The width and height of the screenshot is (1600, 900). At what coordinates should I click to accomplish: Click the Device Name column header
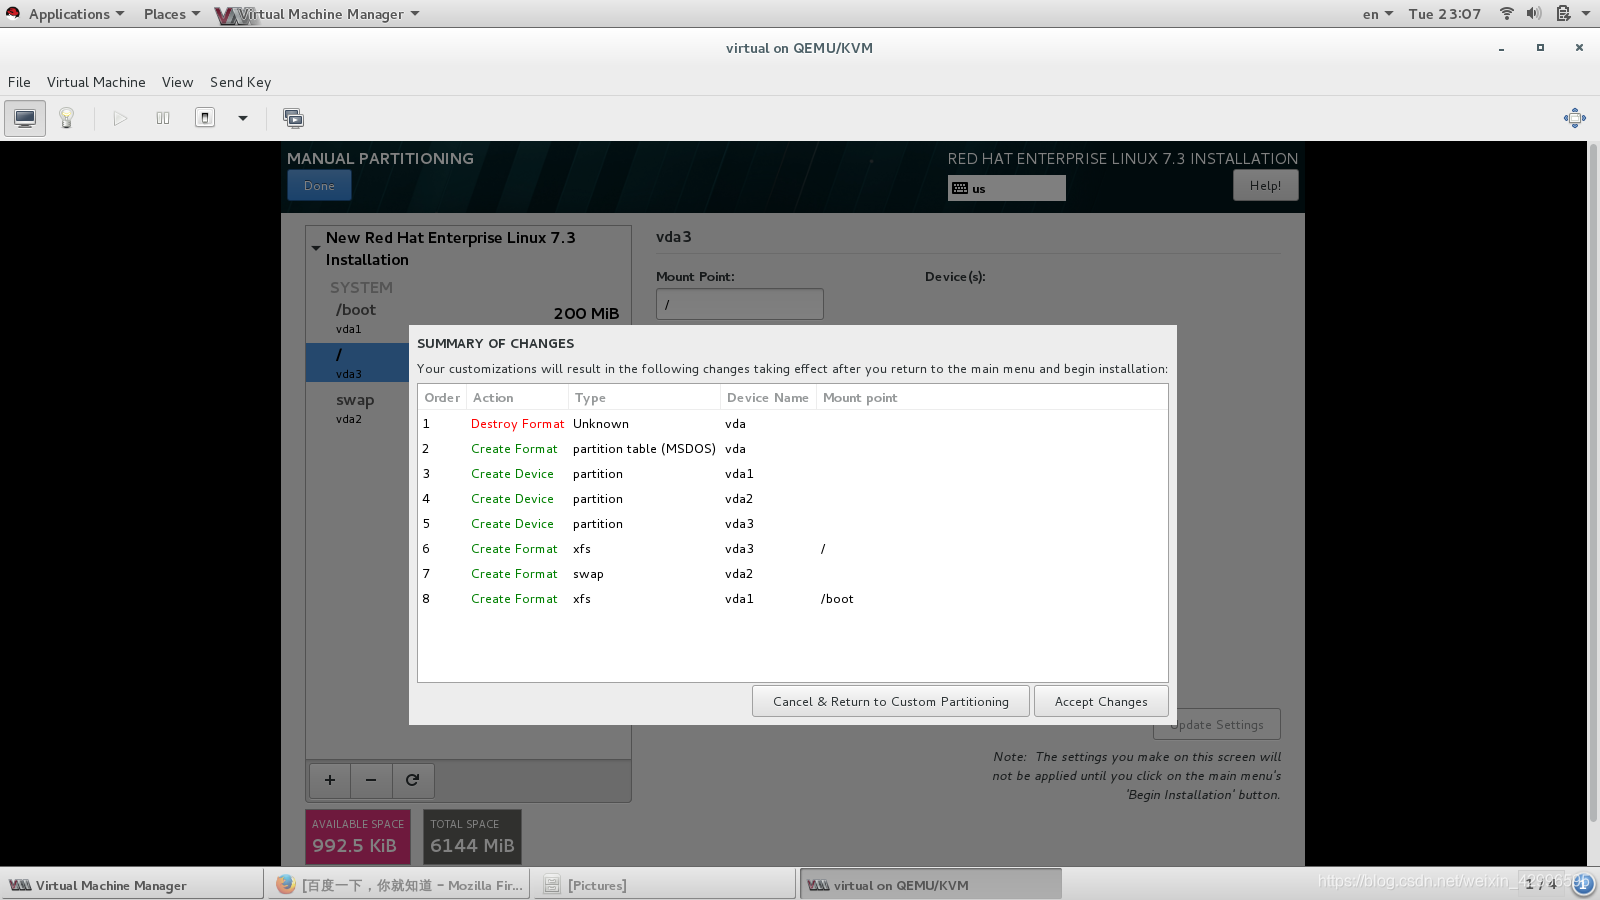[x=768, y=397]
